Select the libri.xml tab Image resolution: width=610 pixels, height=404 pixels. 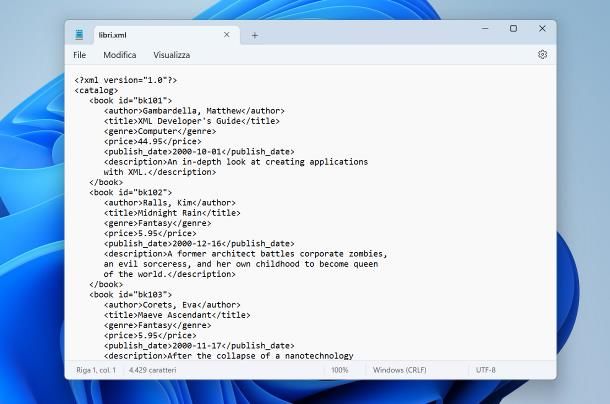[167, 35]
